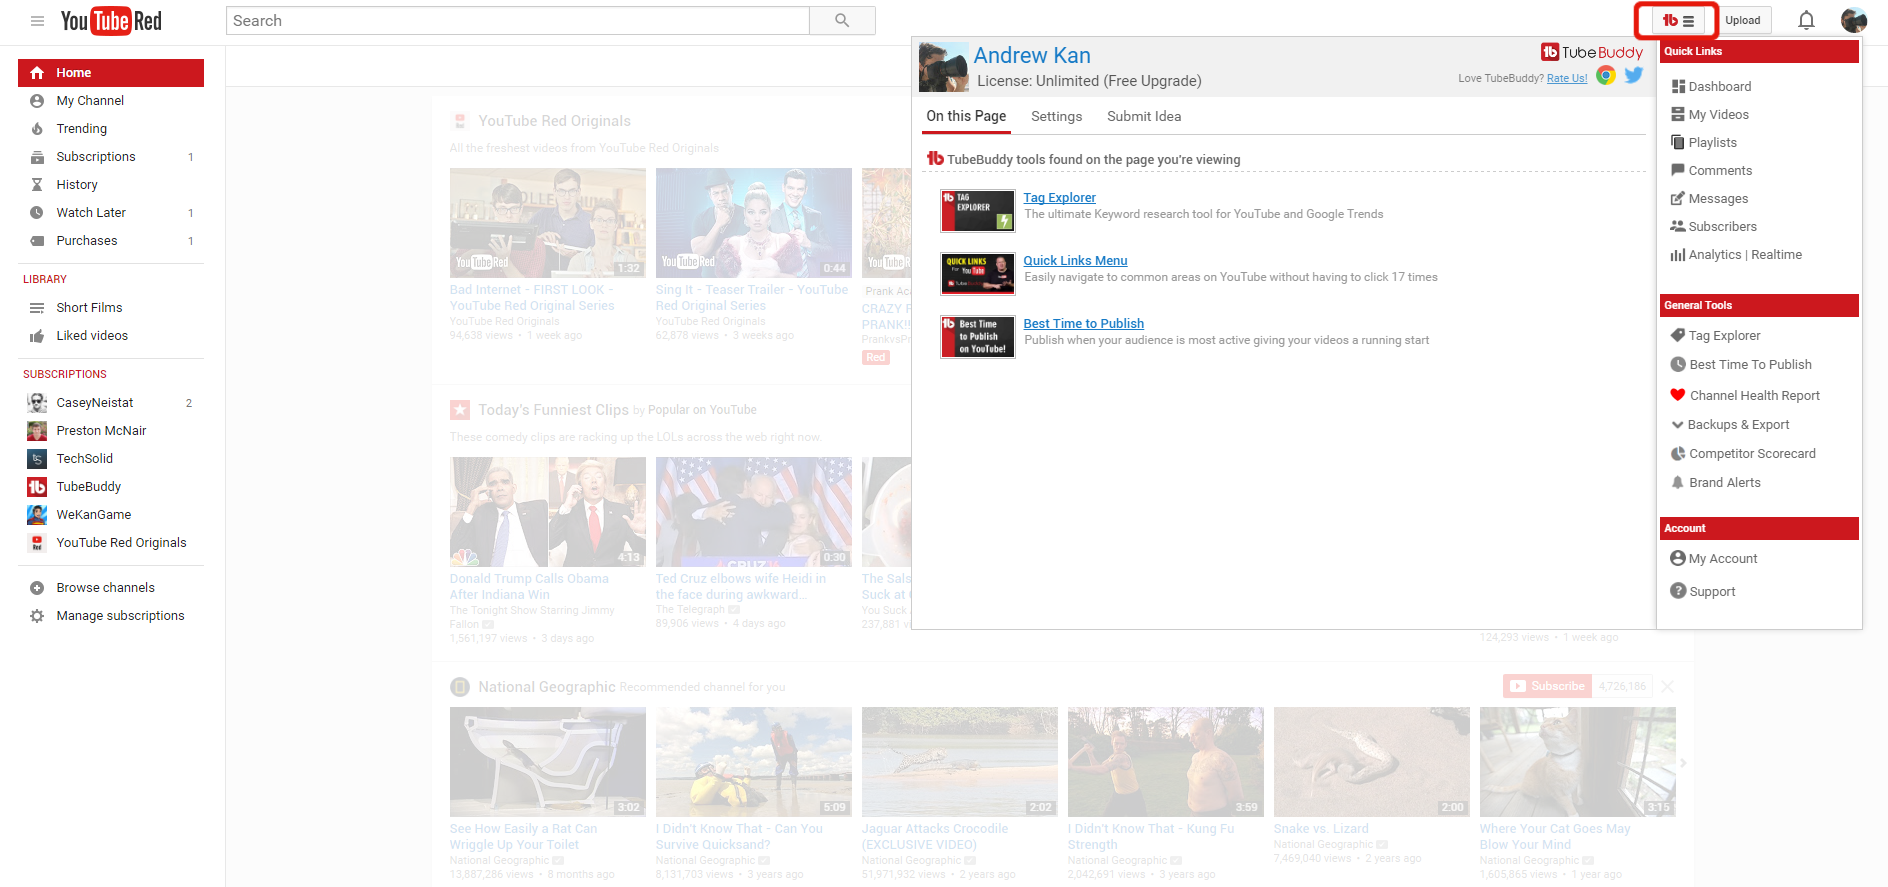This screenshot has height=887, width=1888.
Task: Click the My Videos quick link icon
Action: click(x=1678, y=115)
